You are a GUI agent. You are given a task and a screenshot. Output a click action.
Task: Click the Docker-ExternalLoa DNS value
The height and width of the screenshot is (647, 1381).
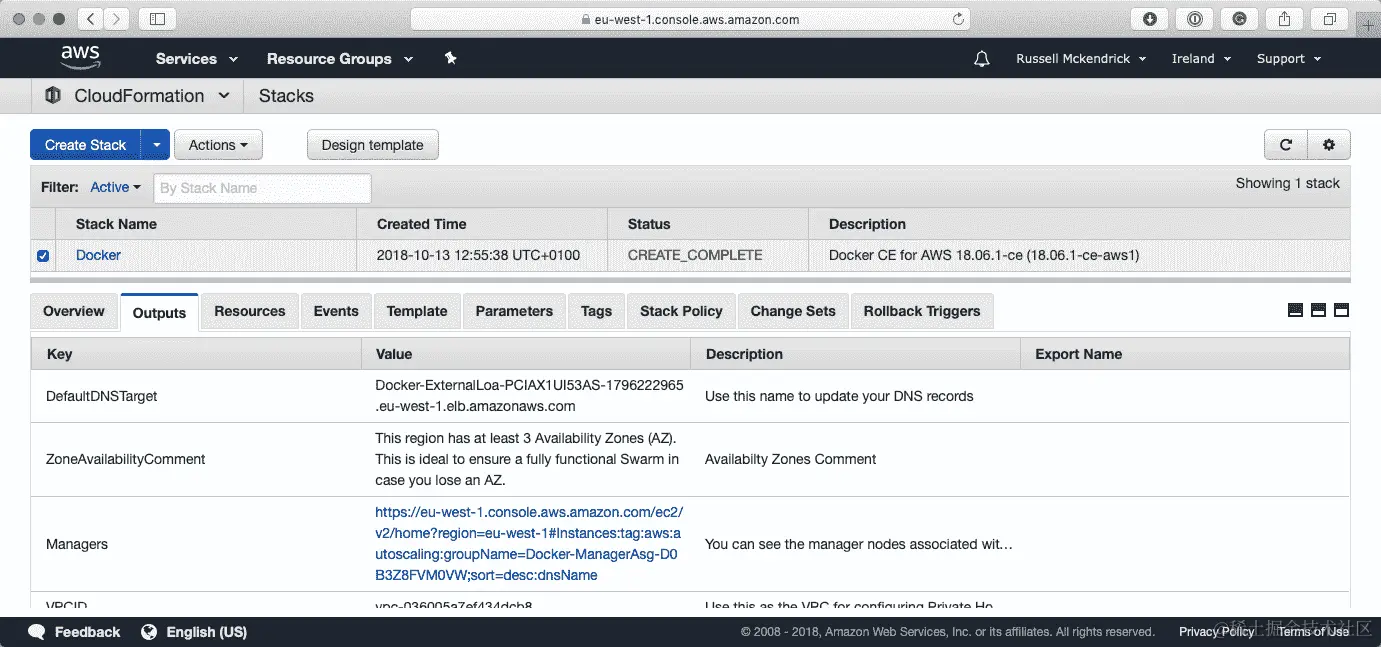[x=529, y=396]
